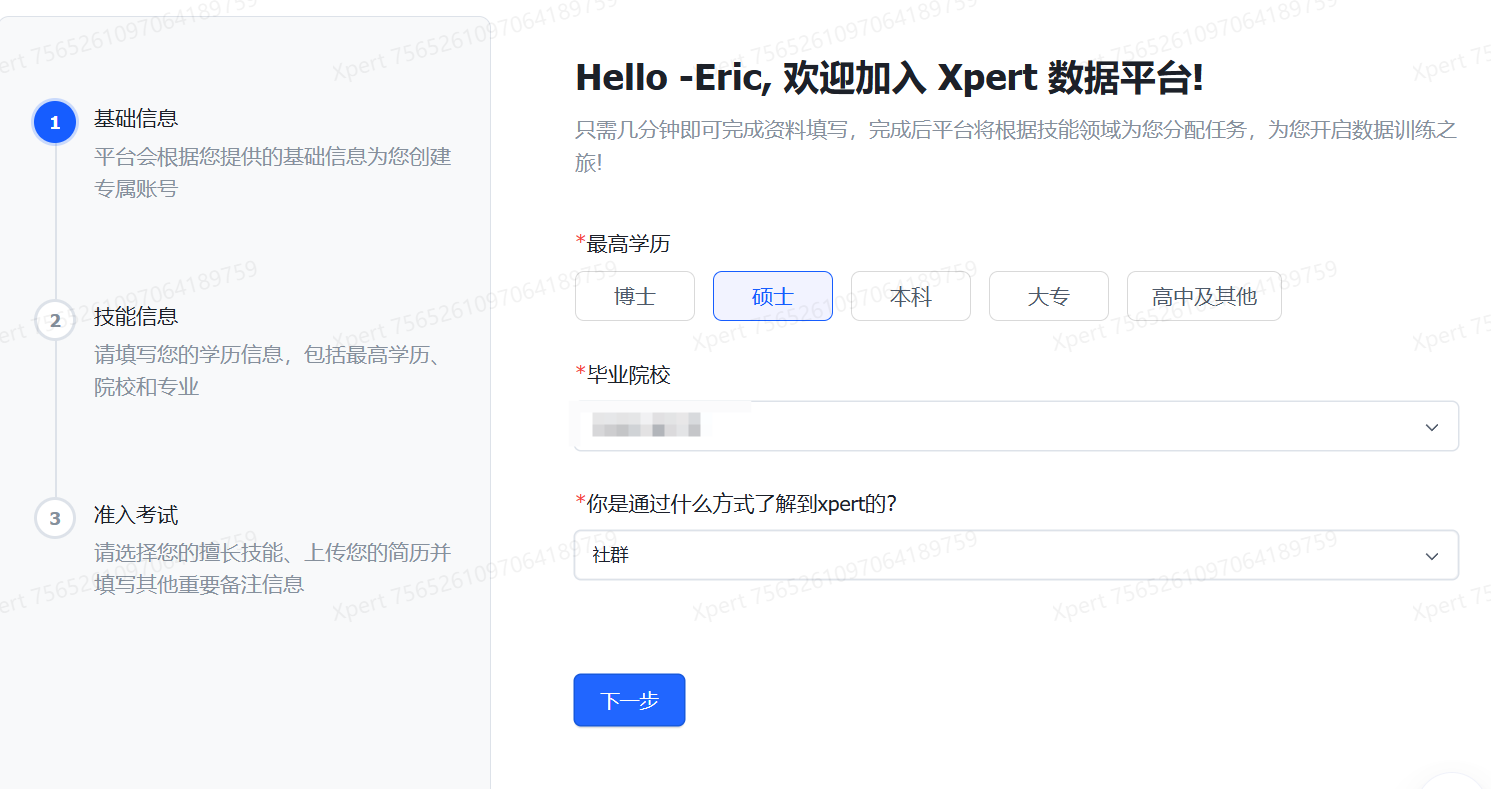Click the 你是通过什么方式了解到xpert的 label
The image size is (1491, 789).
[x=737, y=503]
